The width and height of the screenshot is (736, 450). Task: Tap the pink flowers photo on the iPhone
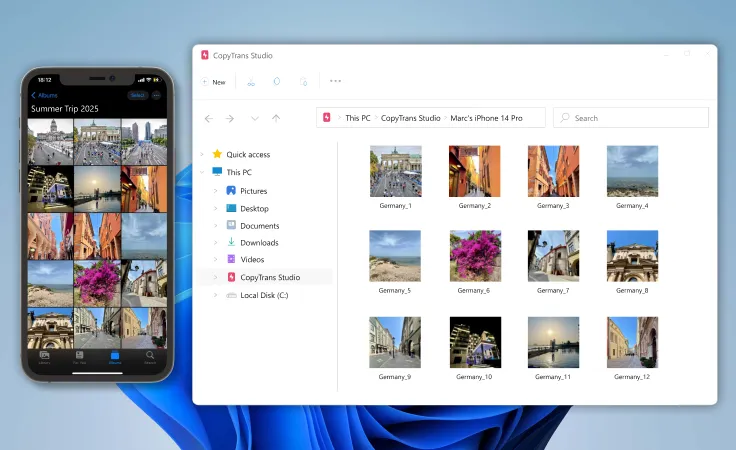point(97,283)
